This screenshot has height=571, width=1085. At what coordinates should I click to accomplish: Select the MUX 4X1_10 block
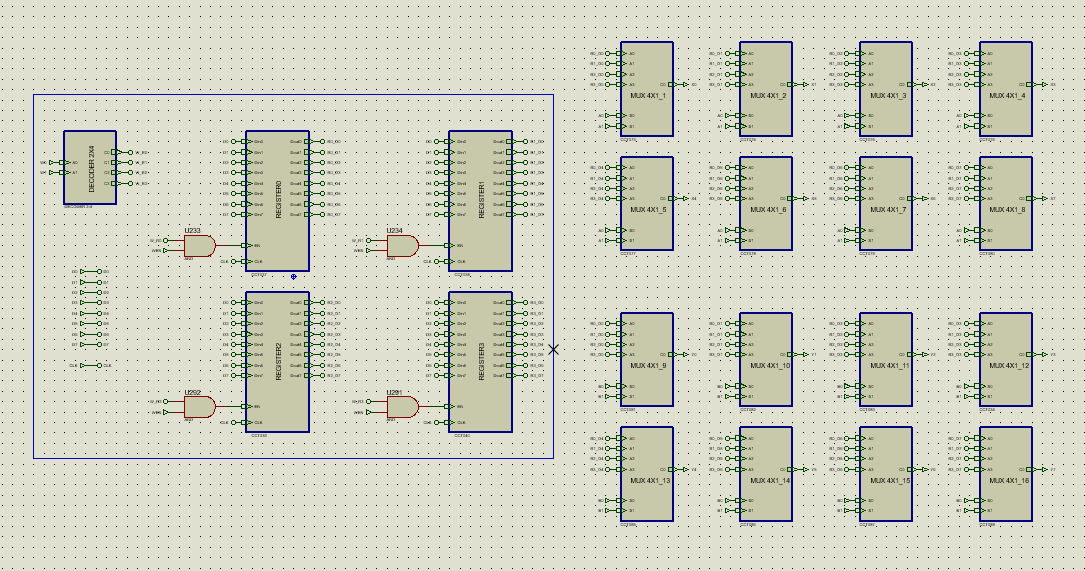pyautogui.click(x=766, y=359)
